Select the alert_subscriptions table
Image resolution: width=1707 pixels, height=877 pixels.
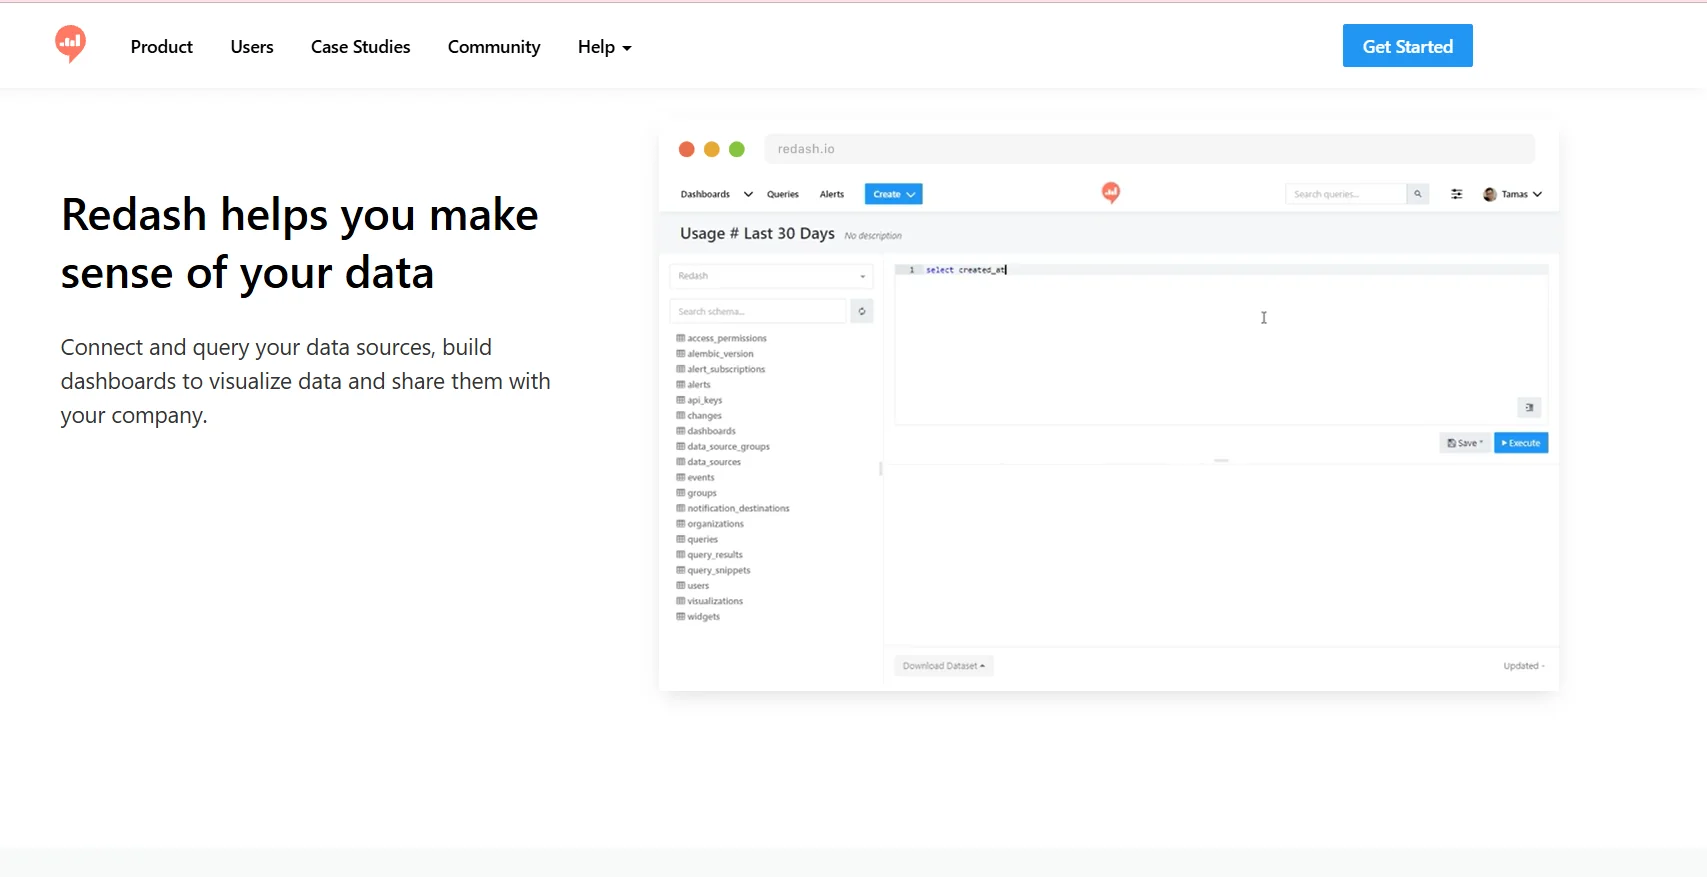pos(721,369)
